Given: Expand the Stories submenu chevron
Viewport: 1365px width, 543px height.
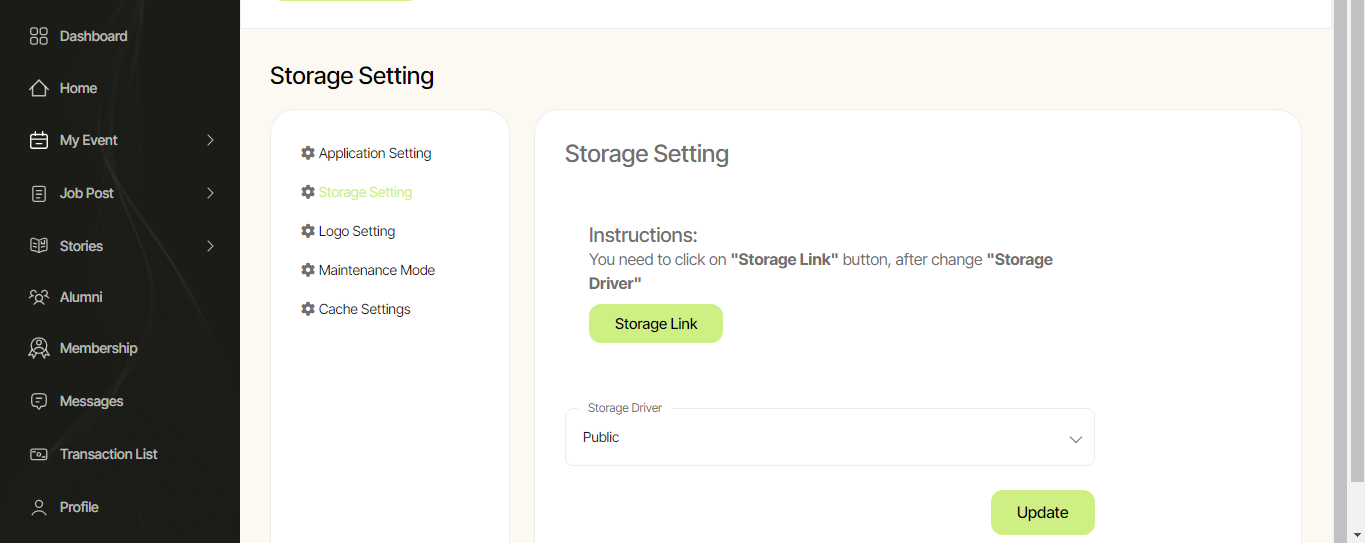Looking at the screenshot, I should (210, 245).
